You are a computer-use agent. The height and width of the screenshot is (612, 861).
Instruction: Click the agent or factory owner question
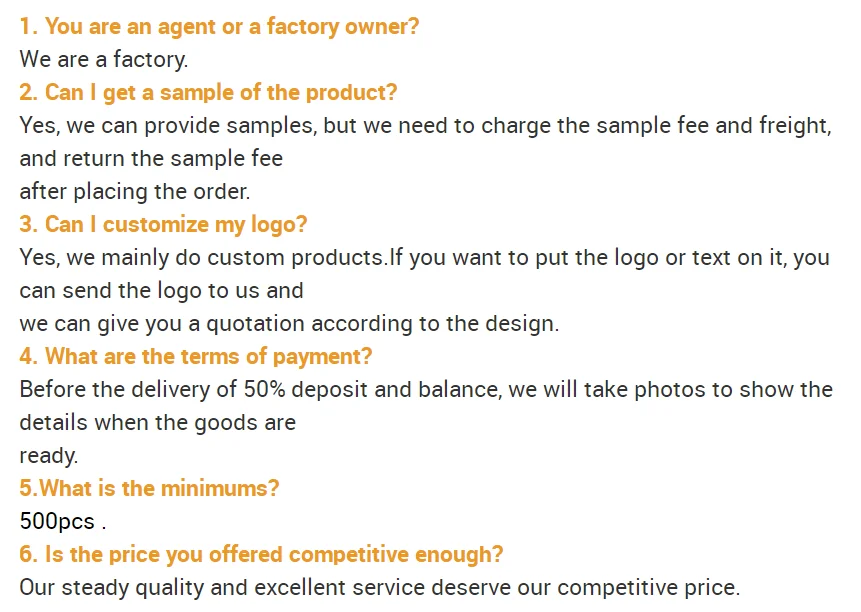(x=219, y=27)
